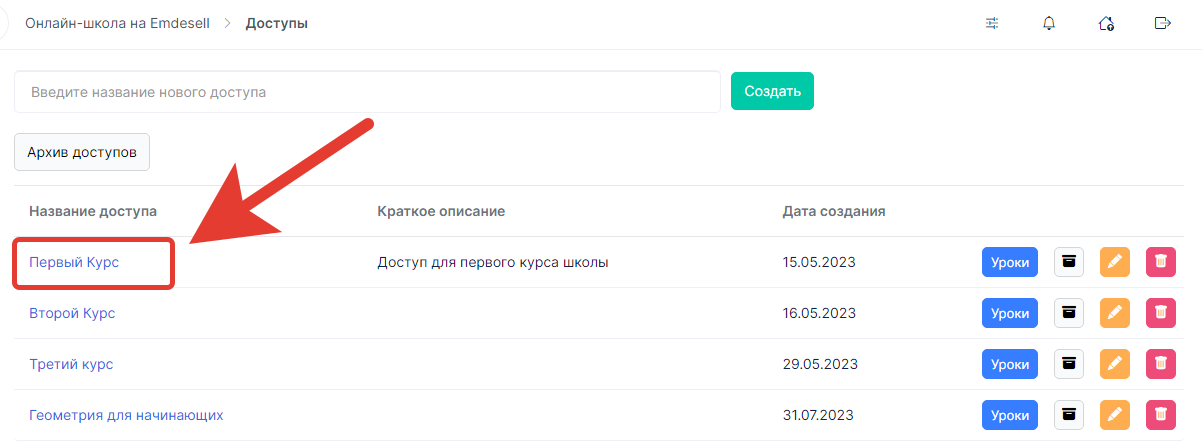Image resolution: width=1202 pixels, height=441 pixels.
Task: Delete the Первый Курс access
Action: click(1161, 262)
